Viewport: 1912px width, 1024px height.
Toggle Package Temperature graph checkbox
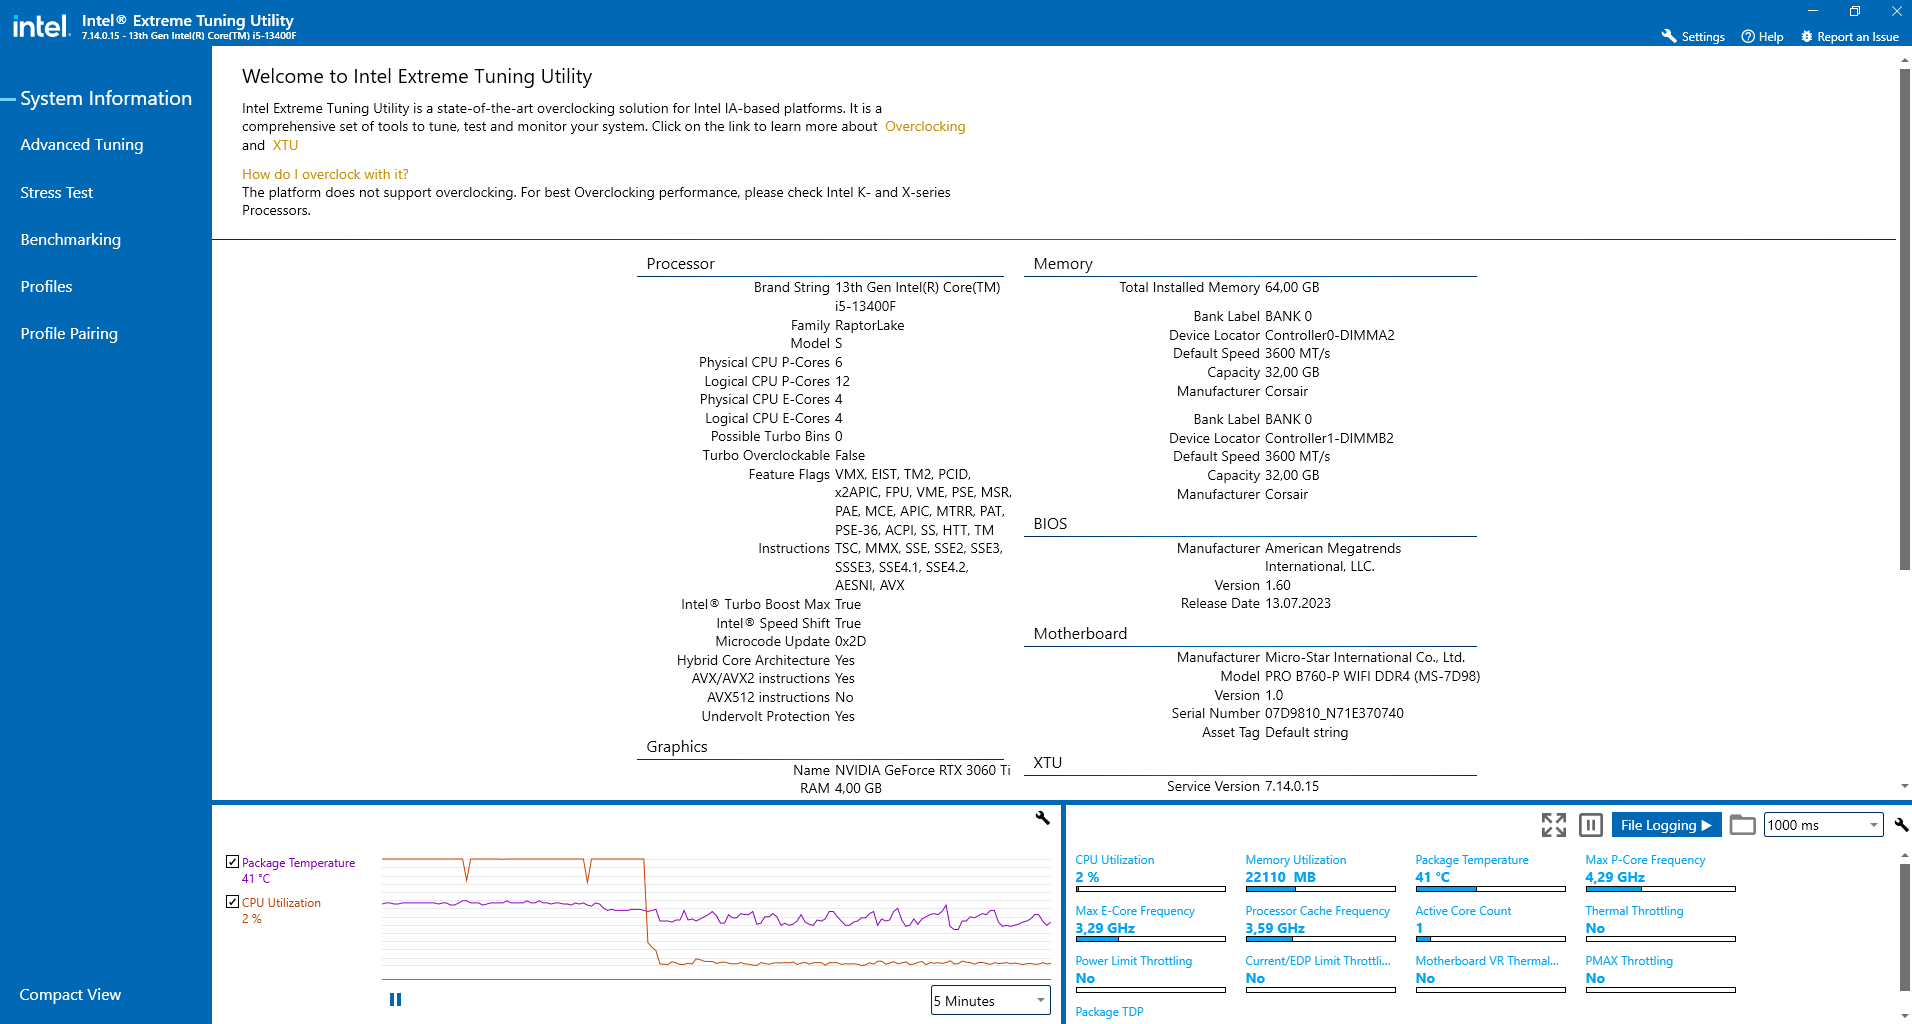pyautogui.click(x=232, y=862)
